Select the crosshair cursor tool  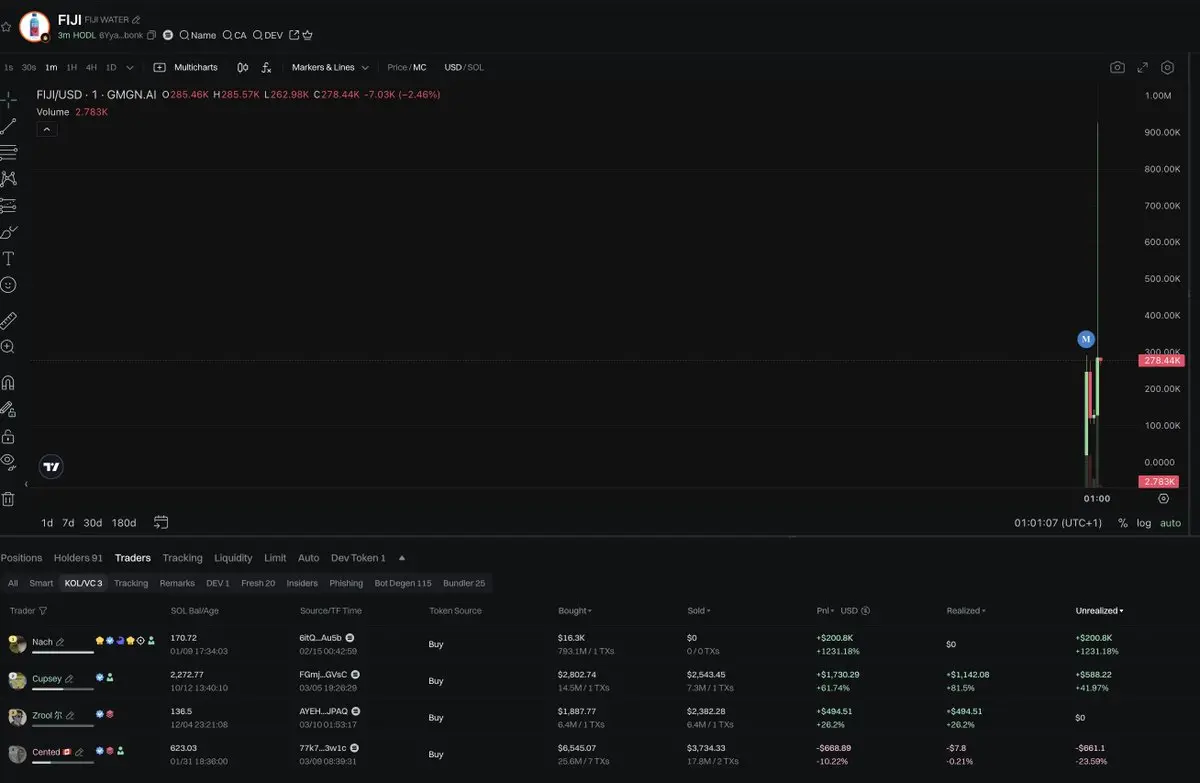(8, 99)
